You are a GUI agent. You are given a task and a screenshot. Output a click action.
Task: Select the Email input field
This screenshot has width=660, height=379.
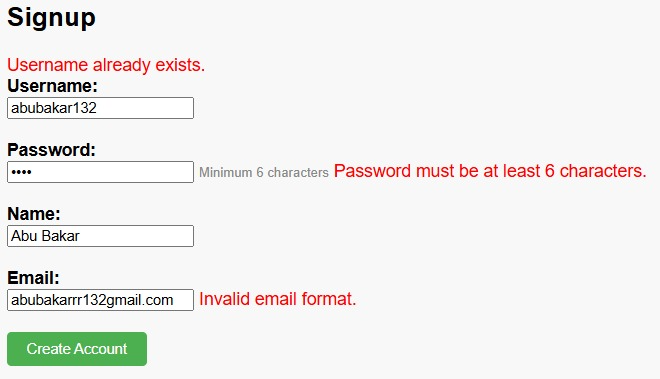[100, 300]
